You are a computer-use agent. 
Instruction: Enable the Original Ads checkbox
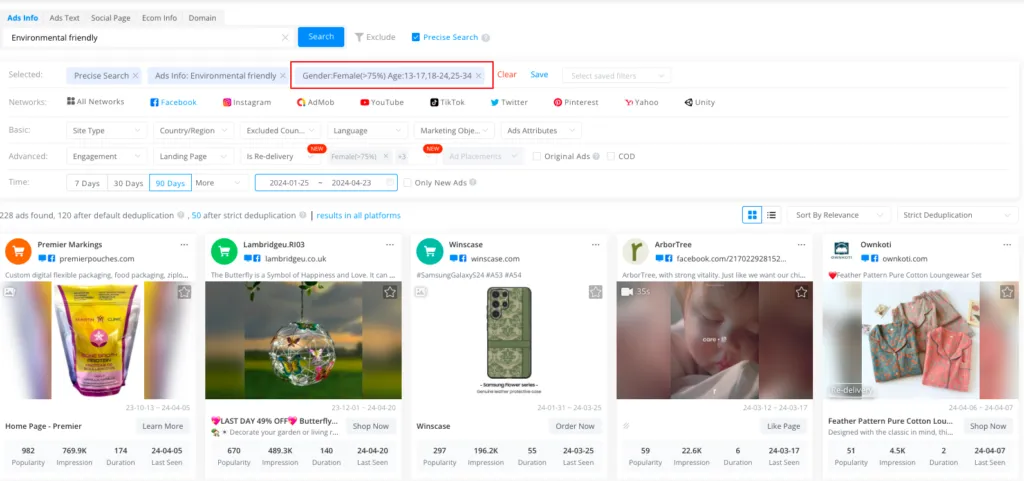click(537, 156)
